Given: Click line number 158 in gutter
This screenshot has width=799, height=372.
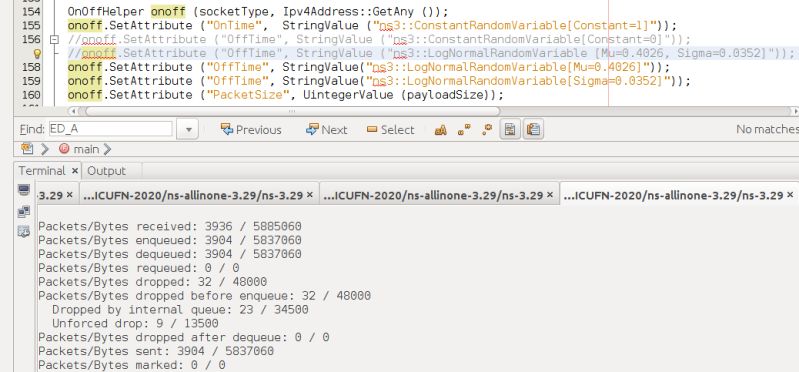Looking at the screenshot, I should click(32, 67).
